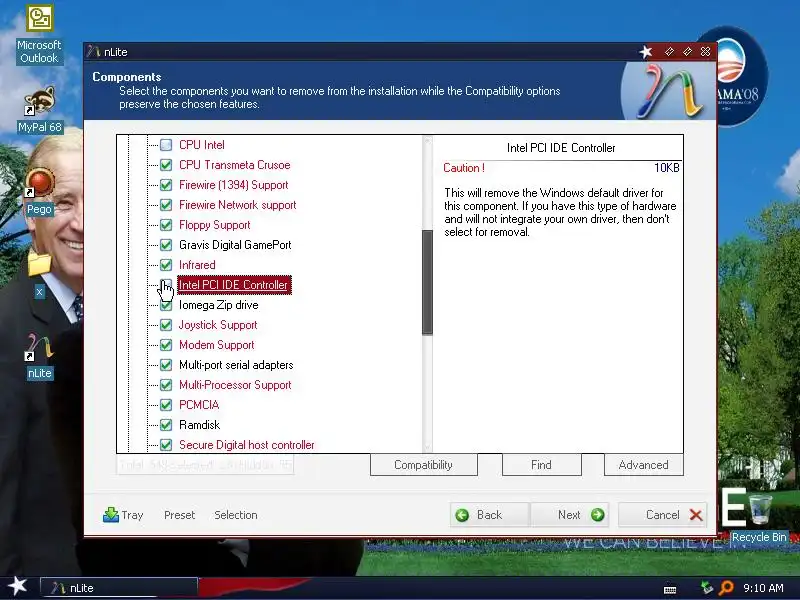Uncheck Firewire Network support checkbox
Screen dimensions: 800x600
(x=166, y=205)
